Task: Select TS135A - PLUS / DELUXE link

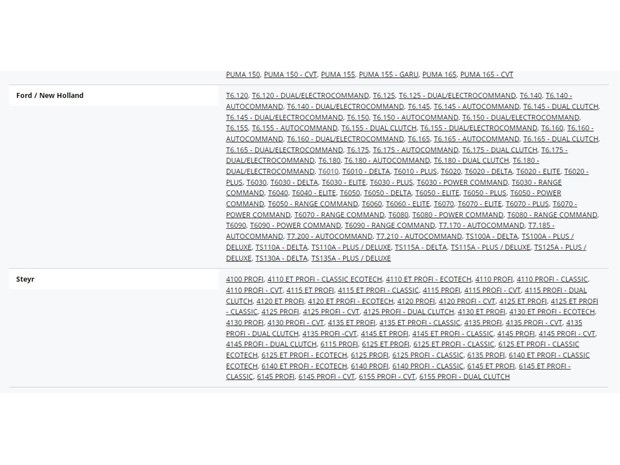Action: tap(351, 258)
